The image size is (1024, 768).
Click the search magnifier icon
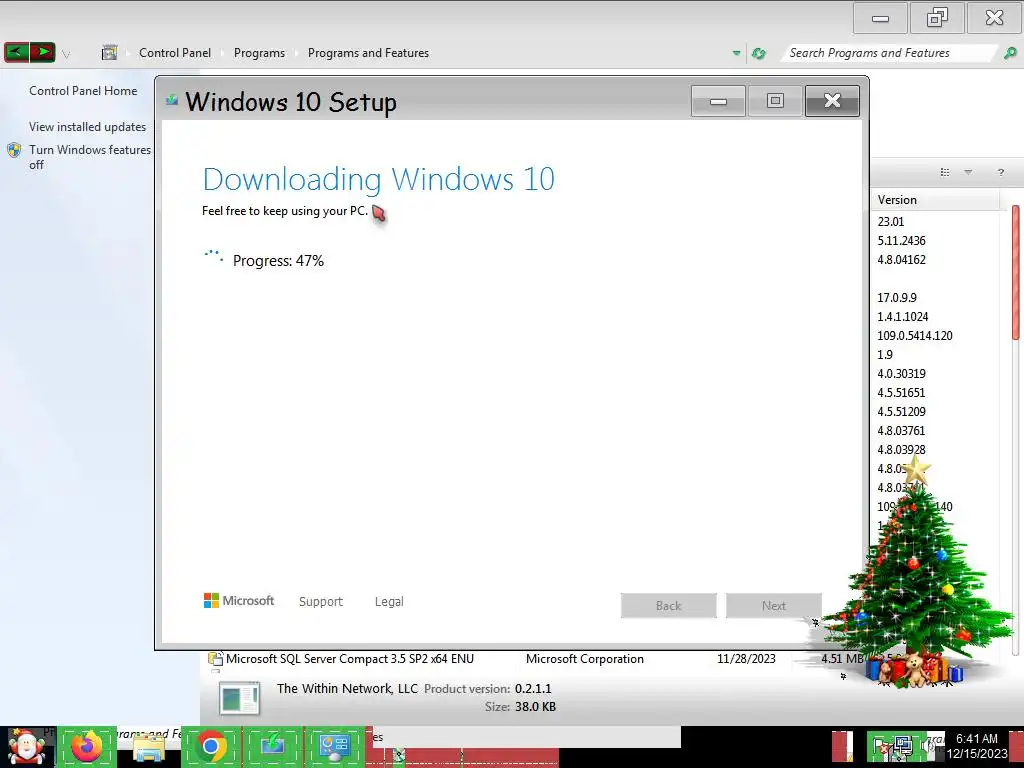pyautogui.click(x=1010, y=53)
